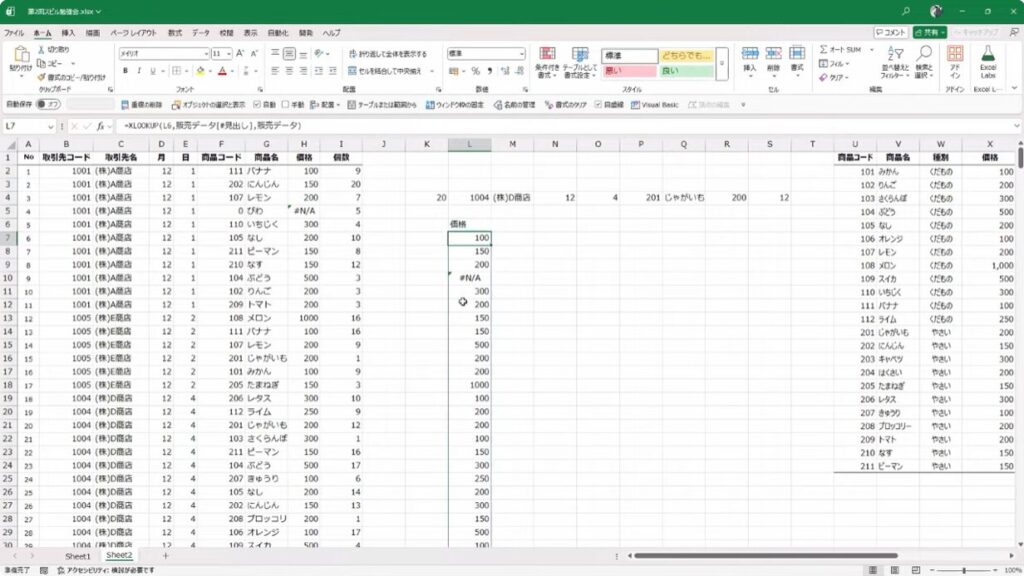
Task: Toggle the AutoSave (自動保存) switch
Action: coord(47,104)
